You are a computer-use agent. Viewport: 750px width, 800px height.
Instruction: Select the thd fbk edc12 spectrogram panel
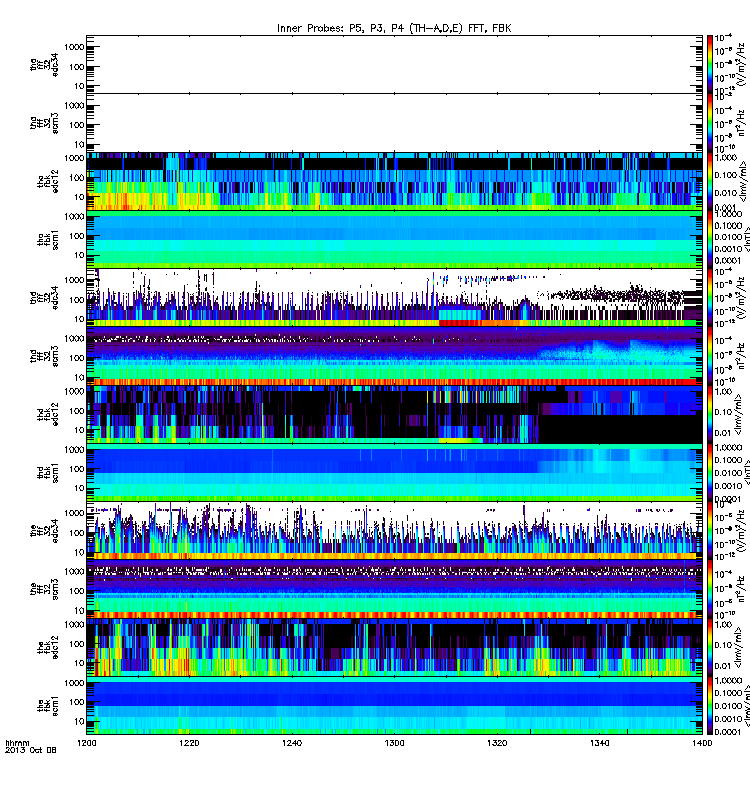pyautogui.click(x=394, y=414)
